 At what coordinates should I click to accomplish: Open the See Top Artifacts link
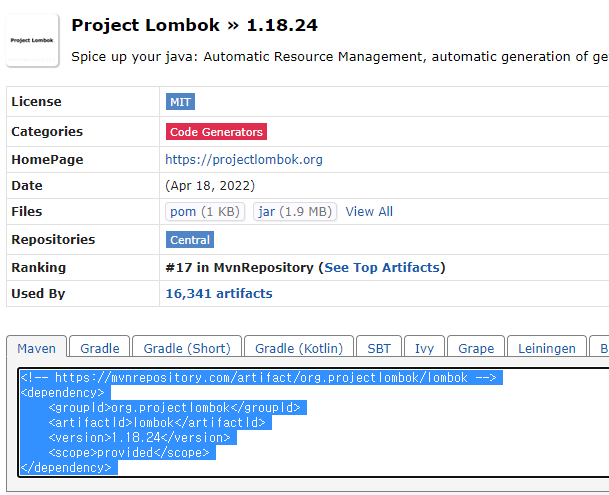click(382, 268)
